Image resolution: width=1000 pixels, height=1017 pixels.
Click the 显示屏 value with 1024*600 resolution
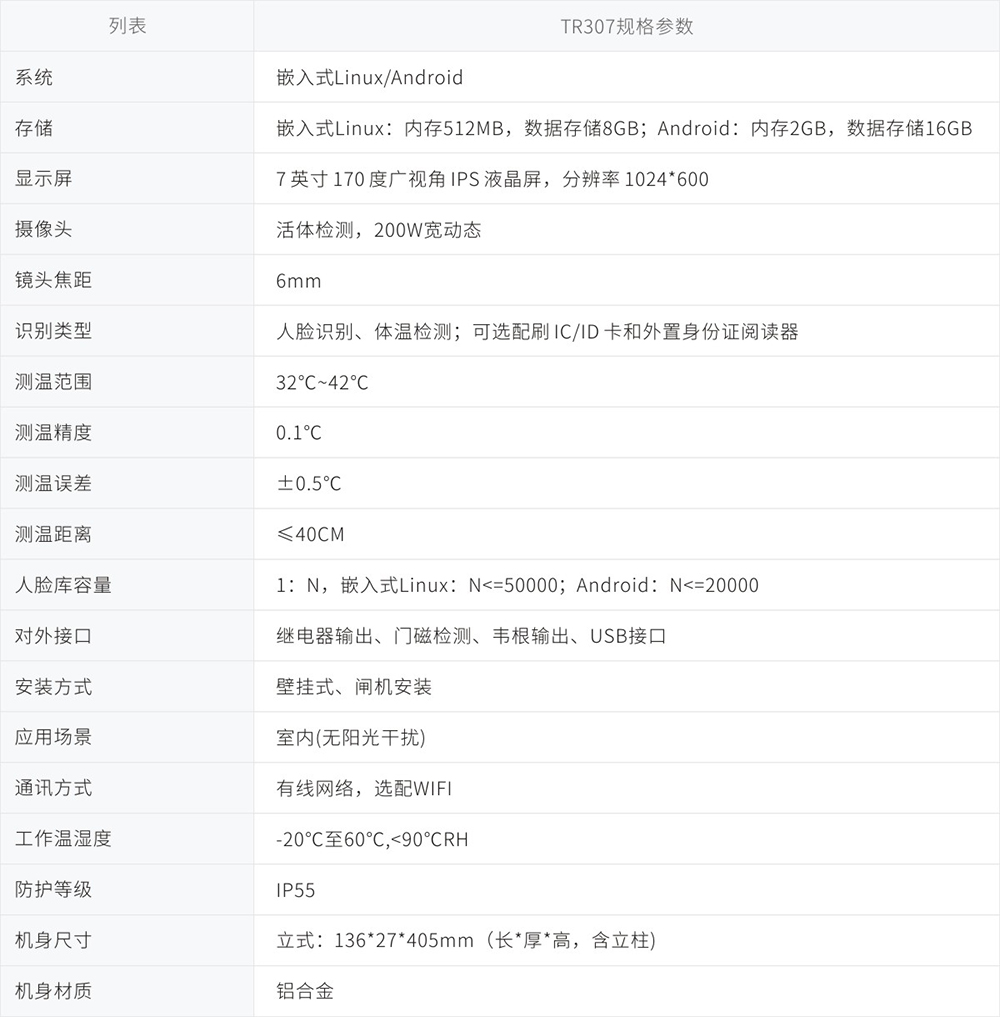point(492,179)
